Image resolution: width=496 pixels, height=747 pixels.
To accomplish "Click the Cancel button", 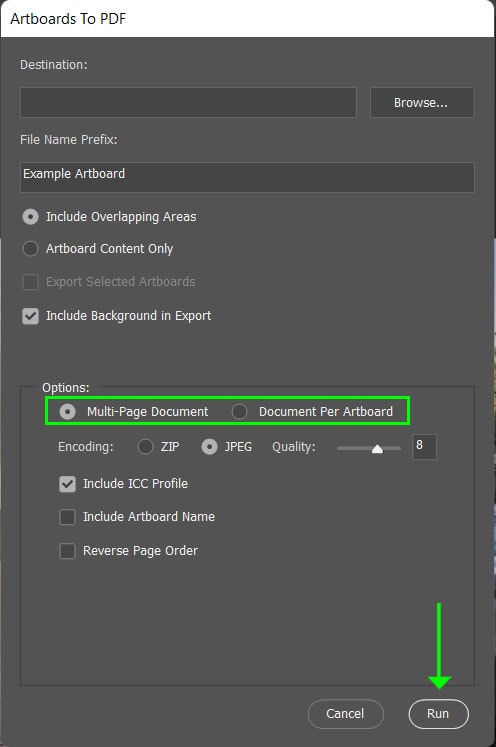I will tap(345, 714).
